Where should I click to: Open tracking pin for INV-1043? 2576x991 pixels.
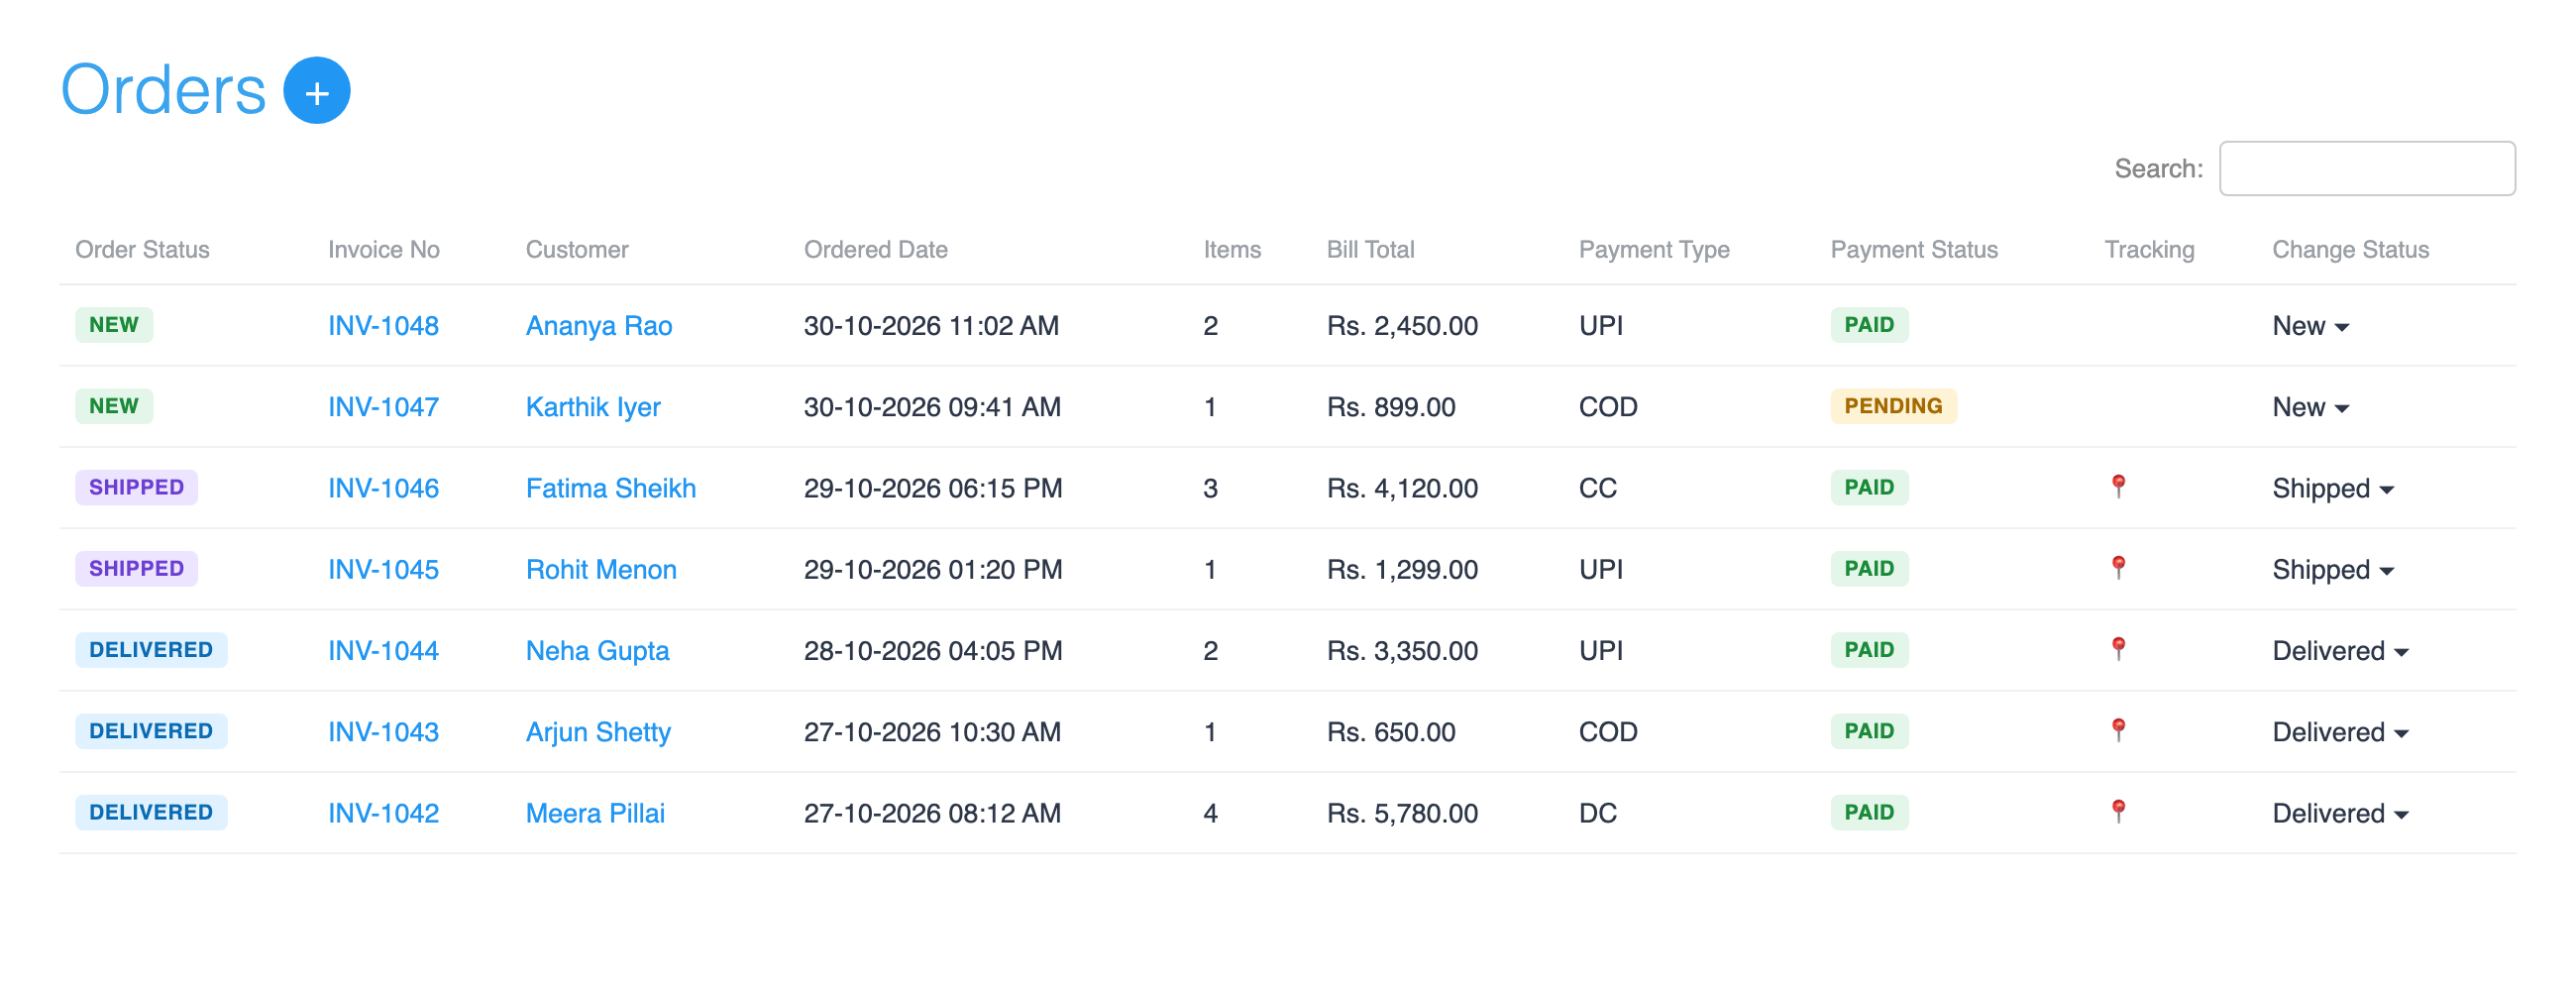point(2118,731)
